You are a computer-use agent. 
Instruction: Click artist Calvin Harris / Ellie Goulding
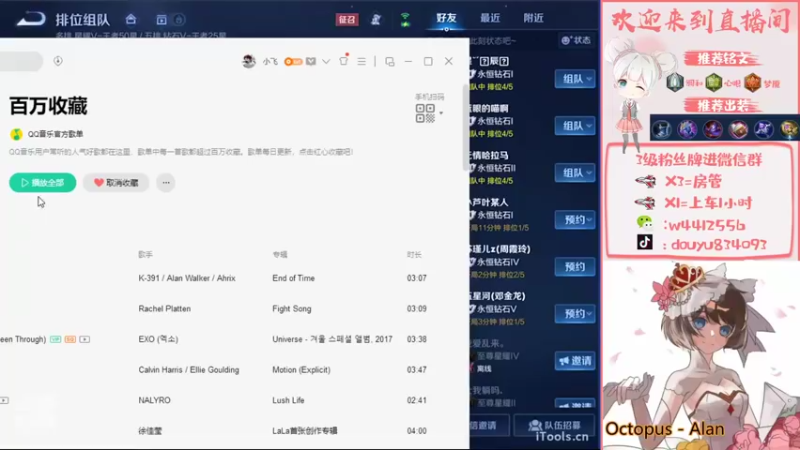tap(189, 370)
